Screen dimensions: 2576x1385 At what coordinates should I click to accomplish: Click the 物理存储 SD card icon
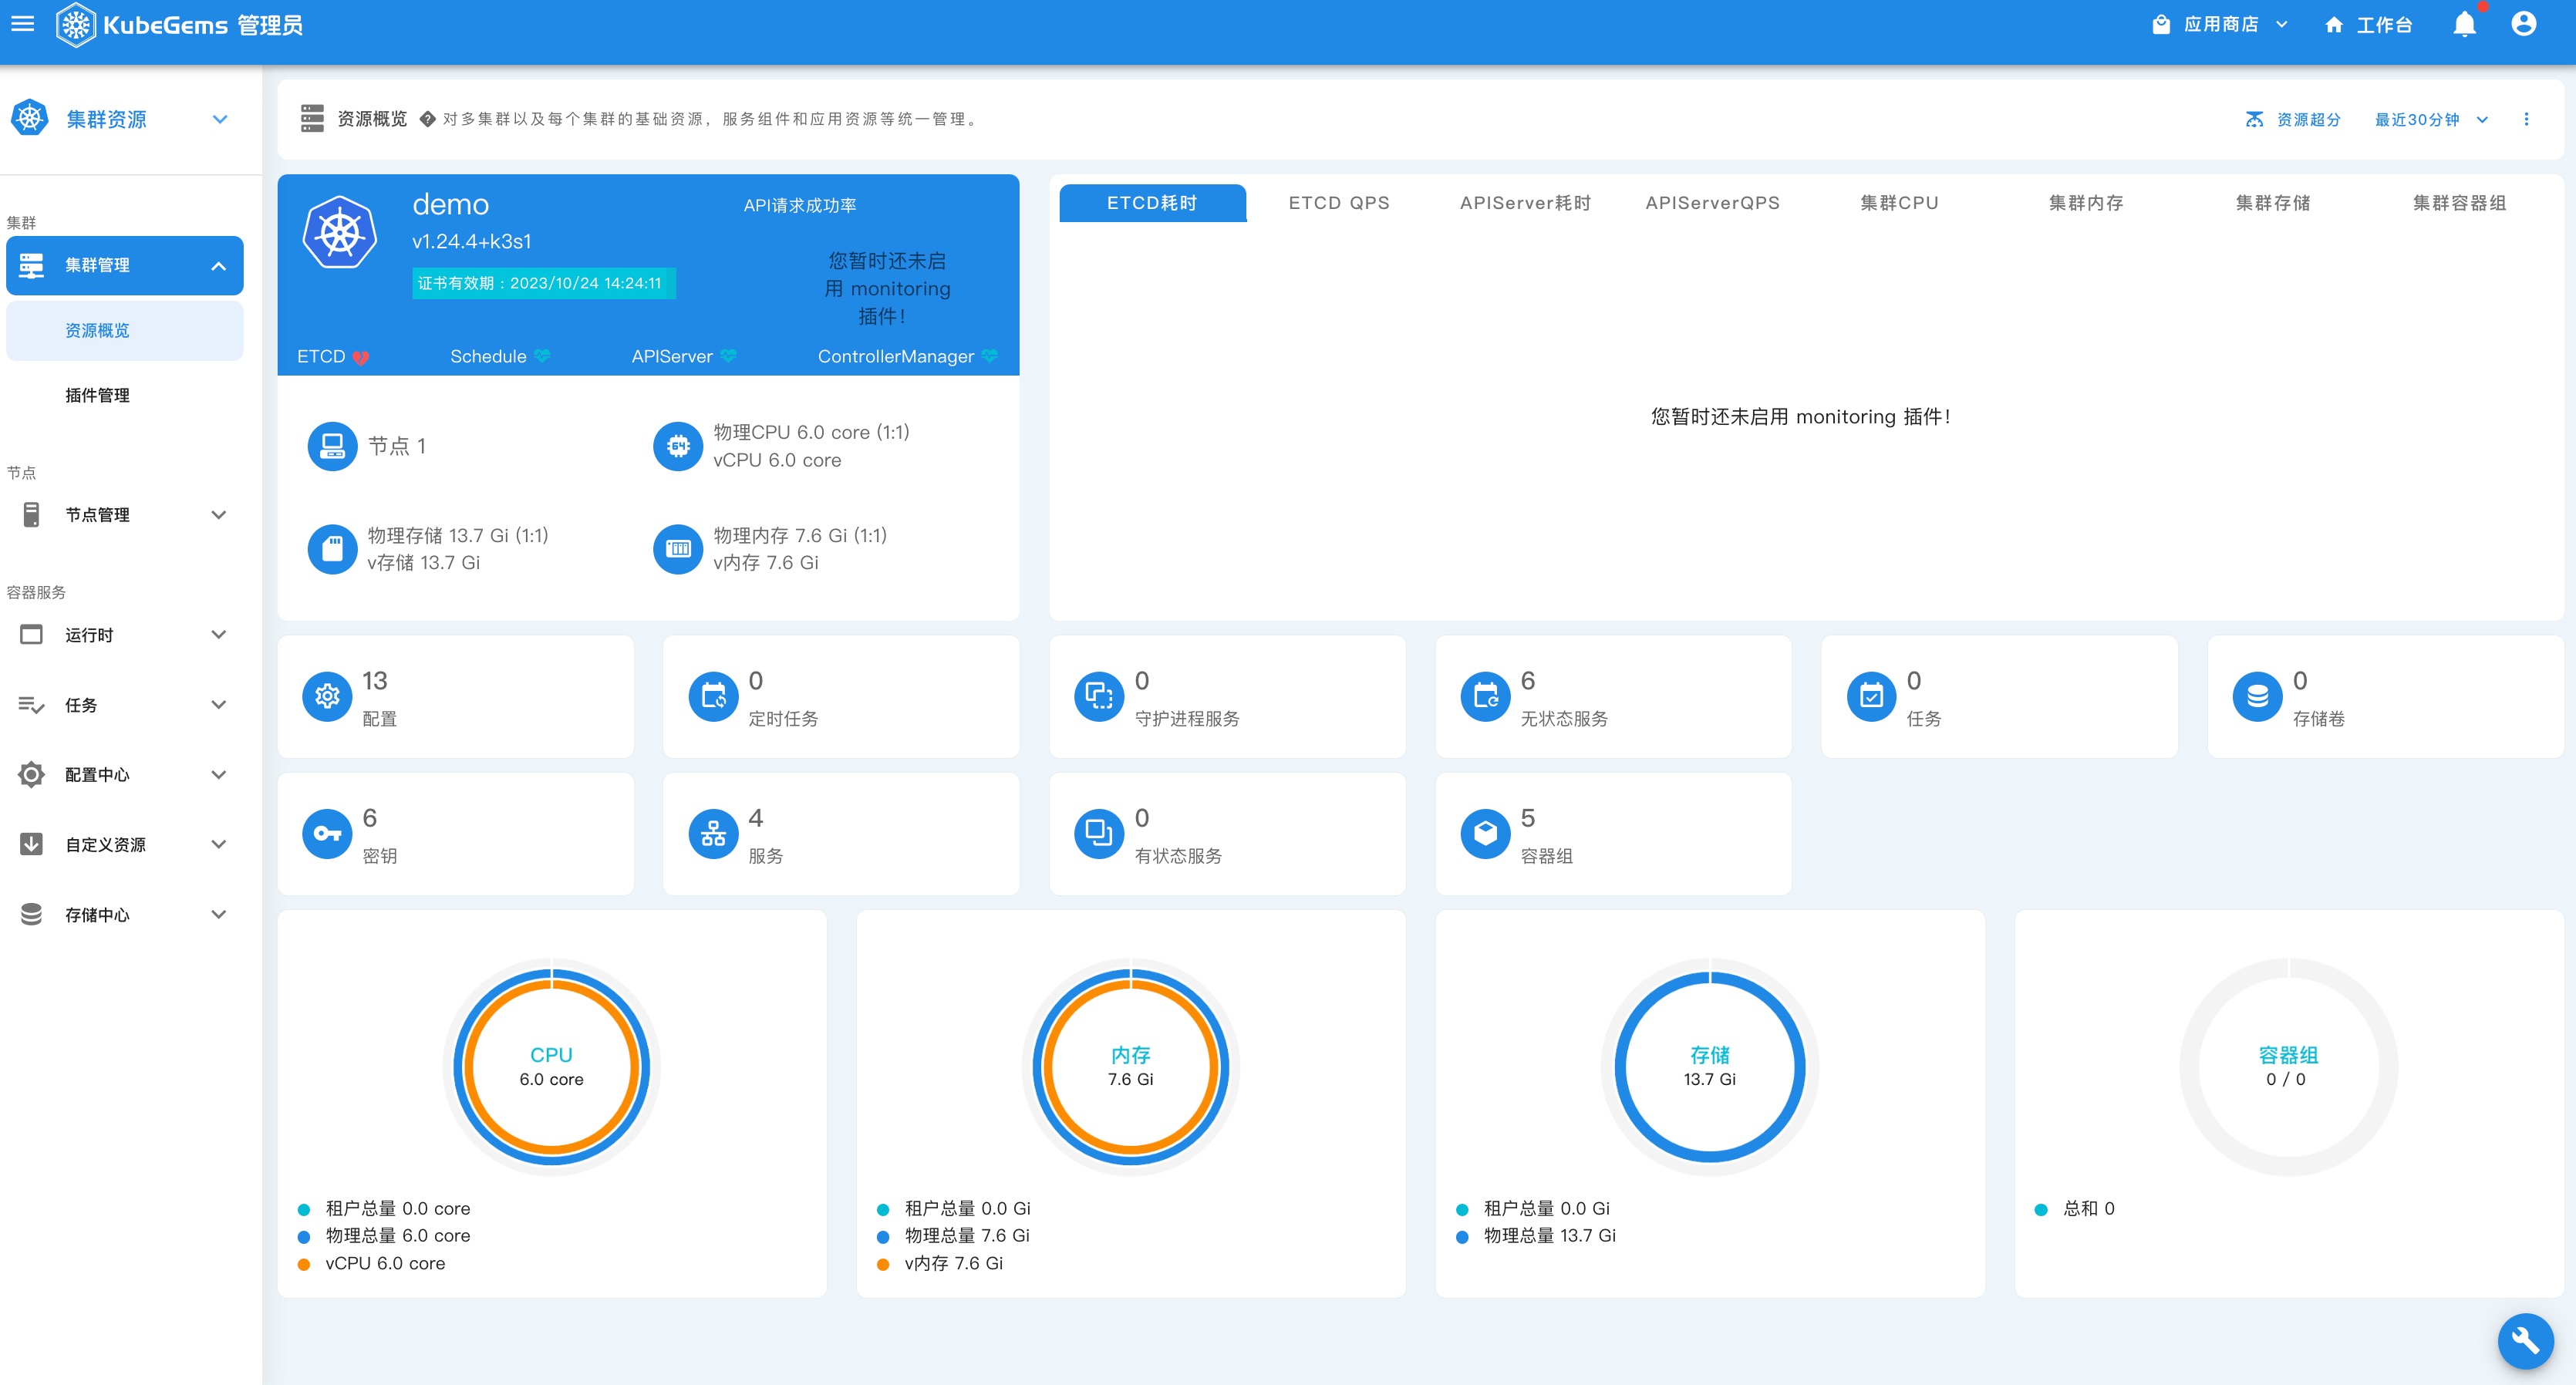point(332,549)
